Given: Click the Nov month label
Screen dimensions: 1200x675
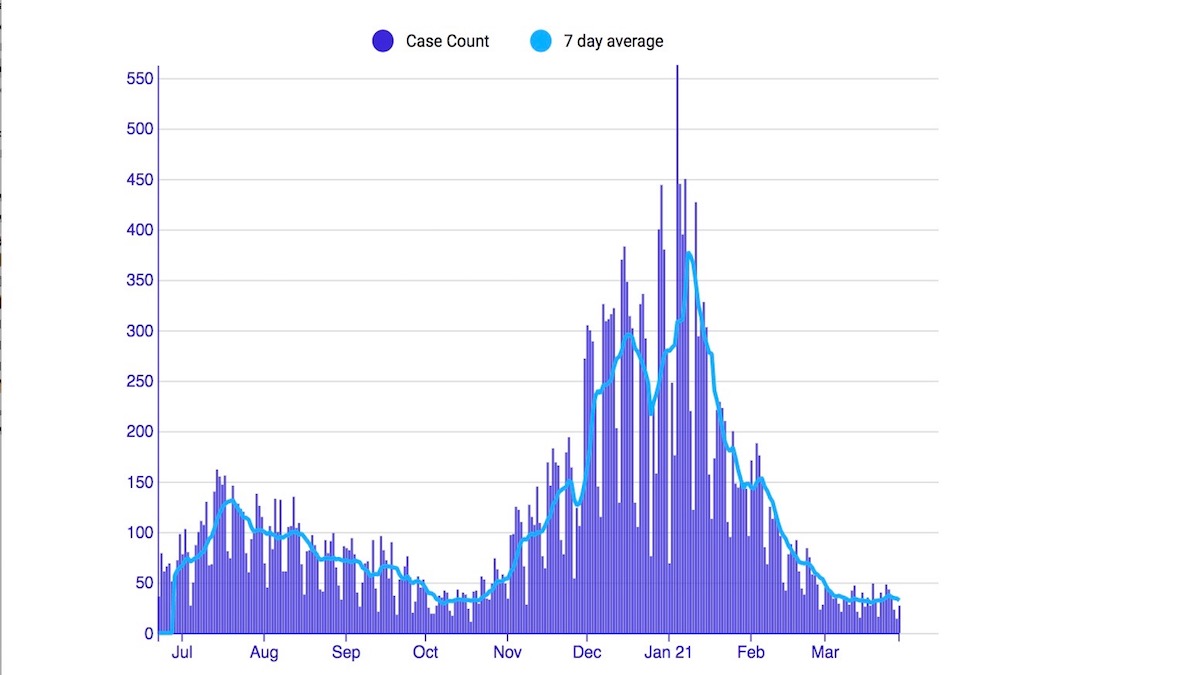Looking at the screenshot, I should click(507, 653).
